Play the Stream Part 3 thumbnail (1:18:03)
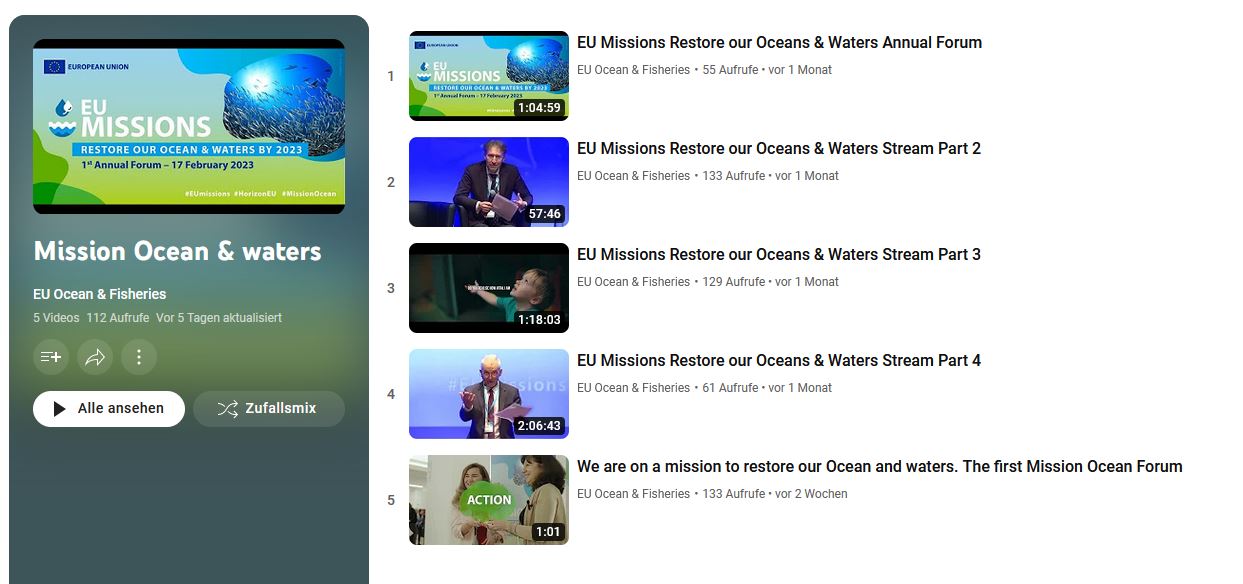The height and width of the screenshot is (584, 1243). tap(489, 288)
